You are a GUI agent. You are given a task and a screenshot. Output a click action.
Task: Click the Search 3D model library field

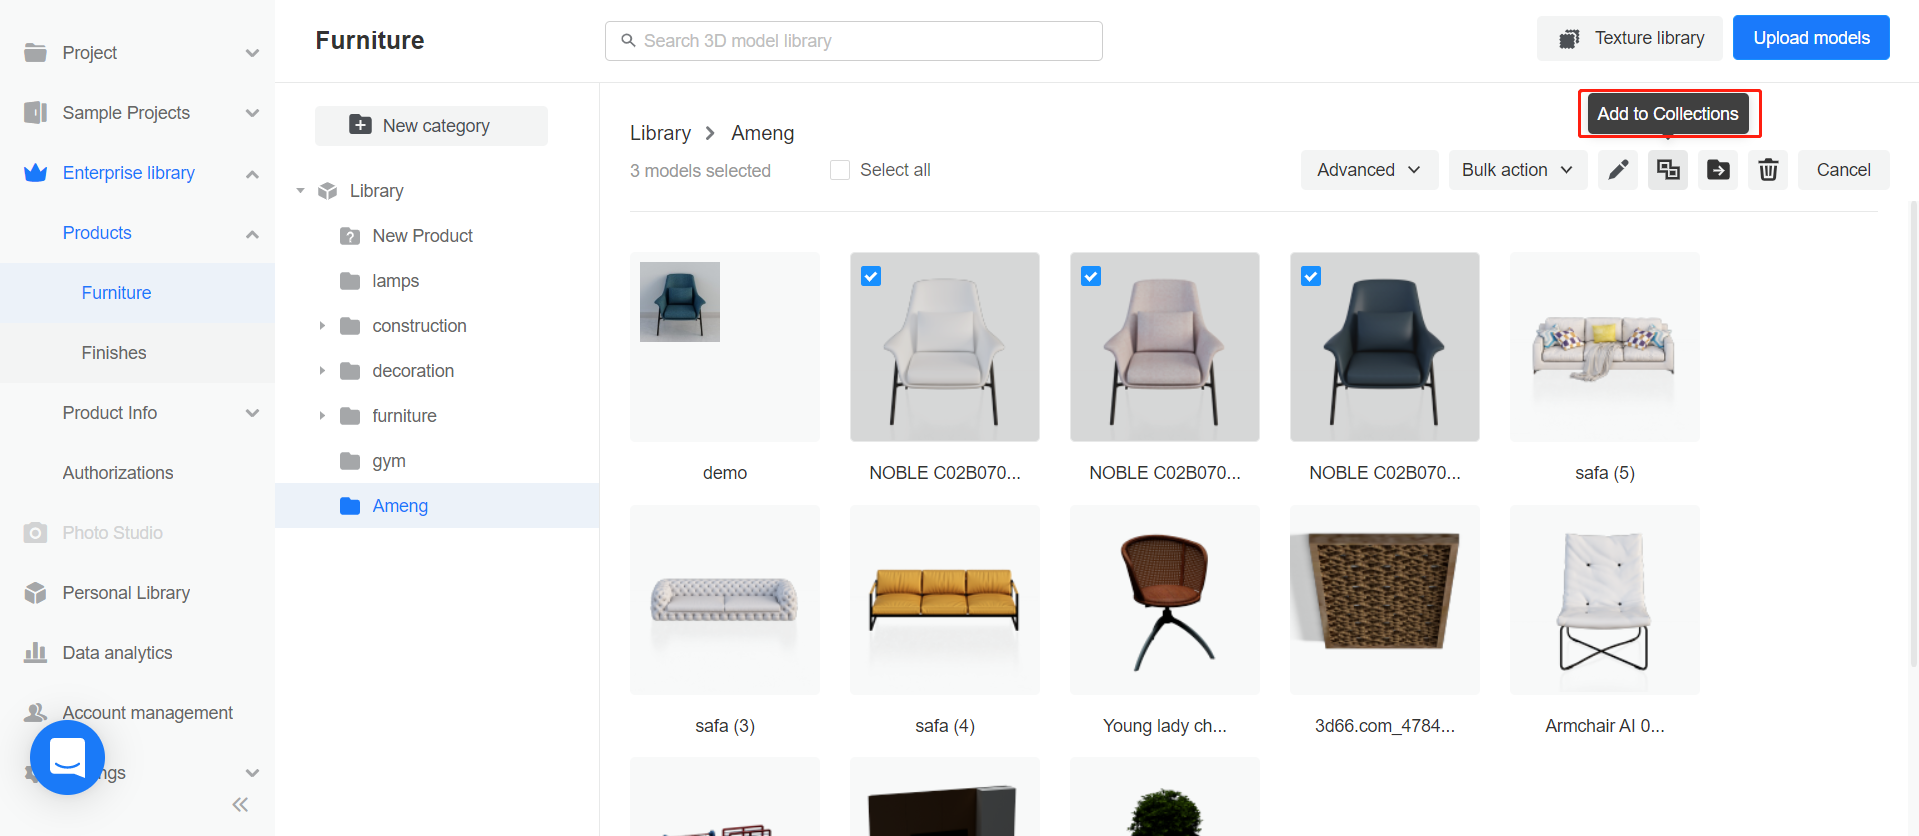(854, 41)
